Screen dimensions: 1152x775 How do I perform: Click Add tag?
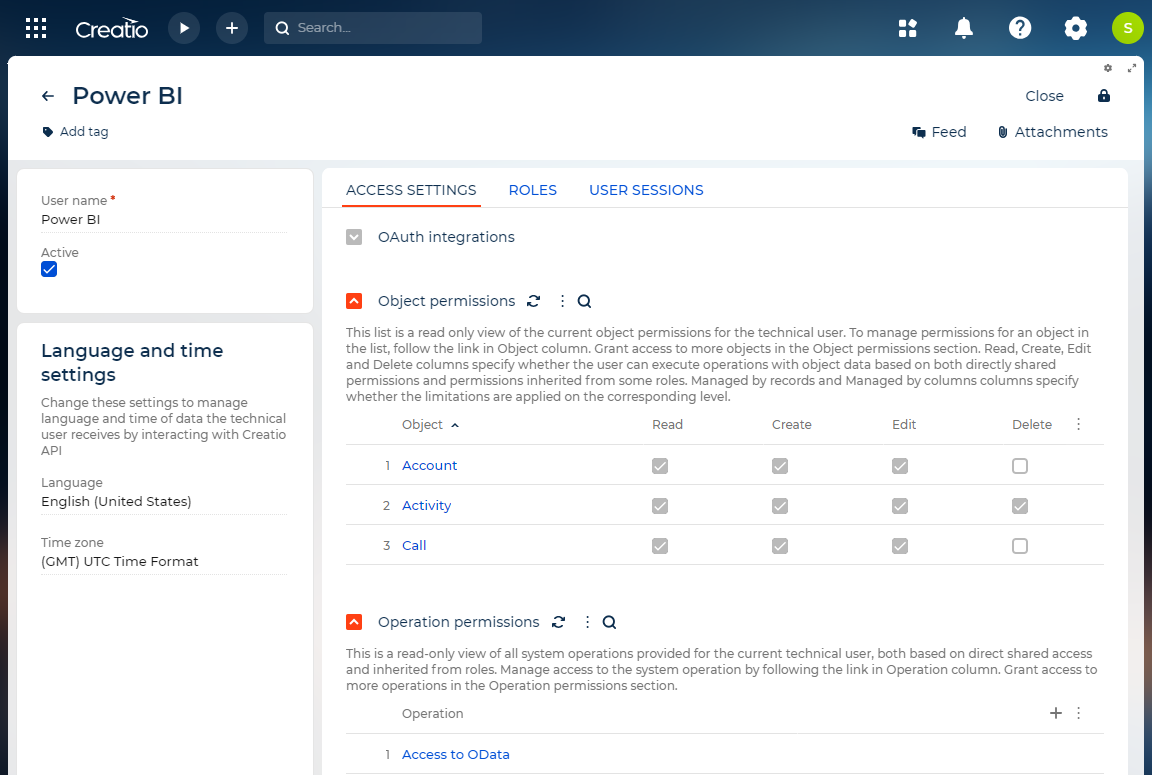click(76, 131)
